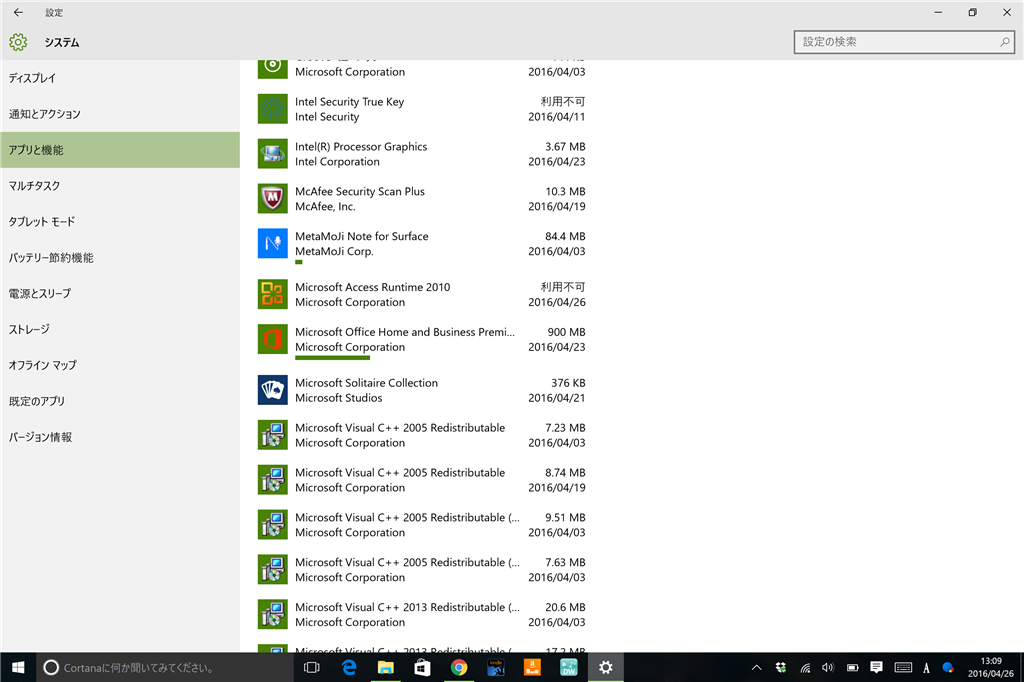The height and width of the screenshot is (682, 1024).
Task: Show hidden icons in system tray
Action: click(x=756, y=668)
